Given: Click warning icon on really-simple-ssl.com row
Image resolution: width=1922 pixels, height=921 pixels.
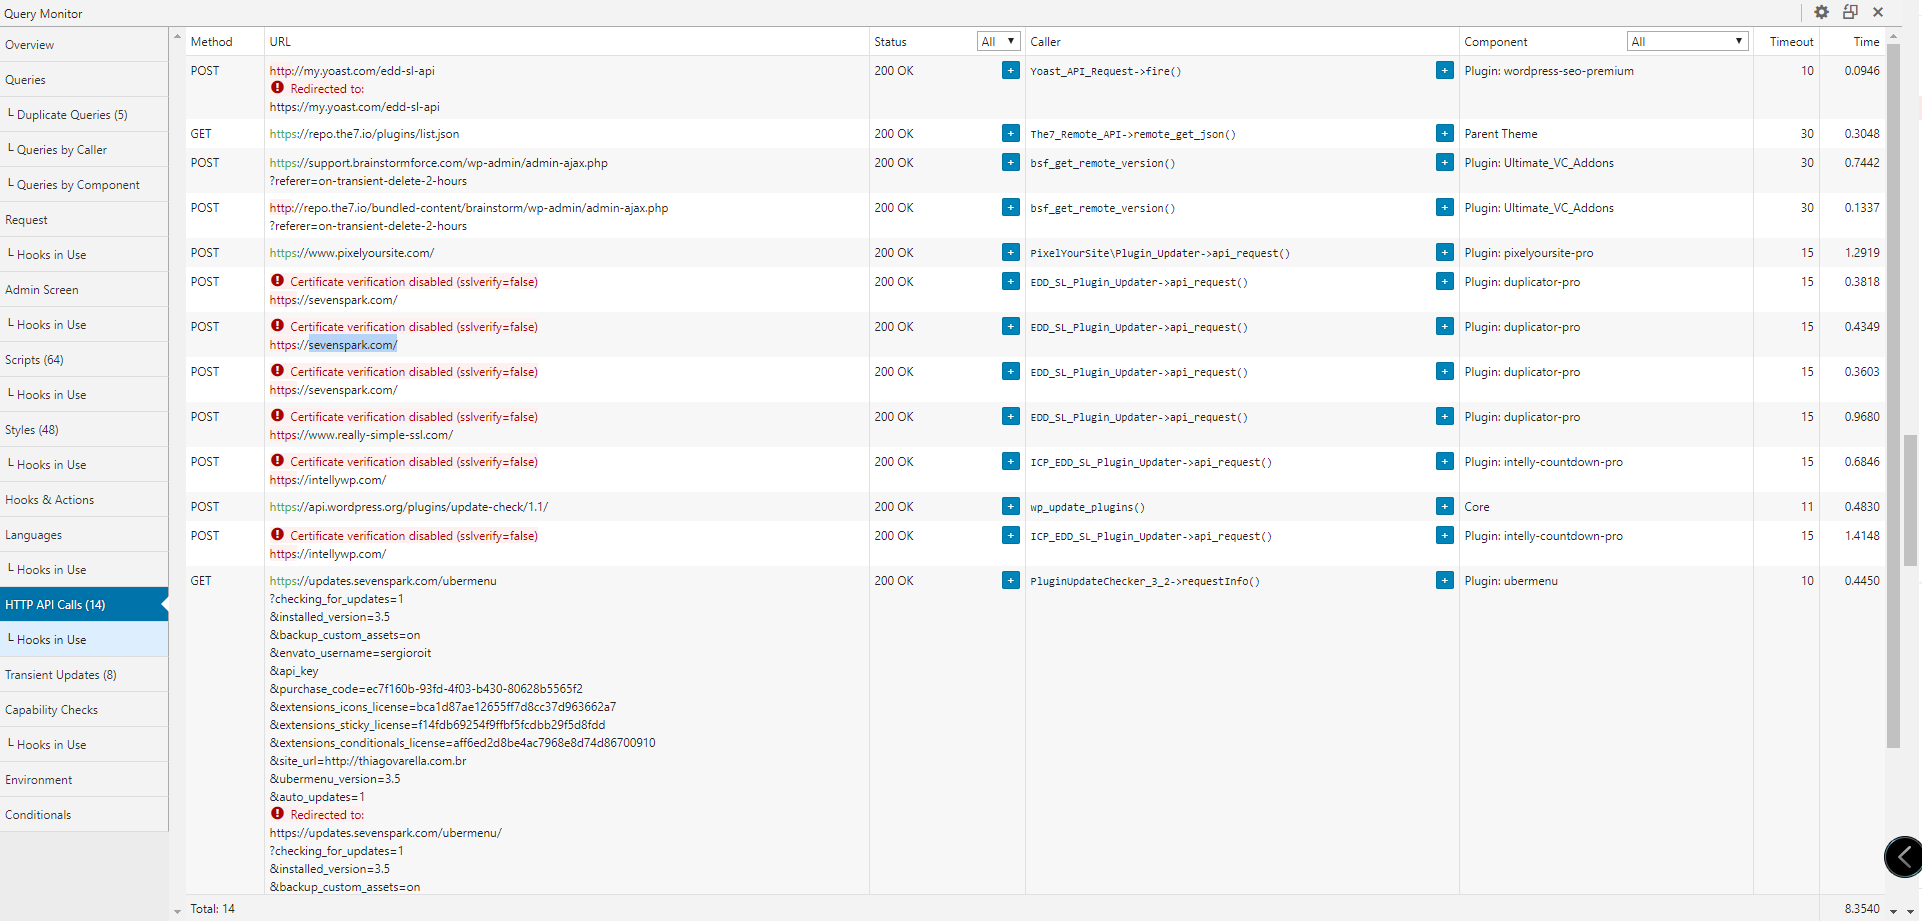Looking at the screenshot, I should [277, 416].
